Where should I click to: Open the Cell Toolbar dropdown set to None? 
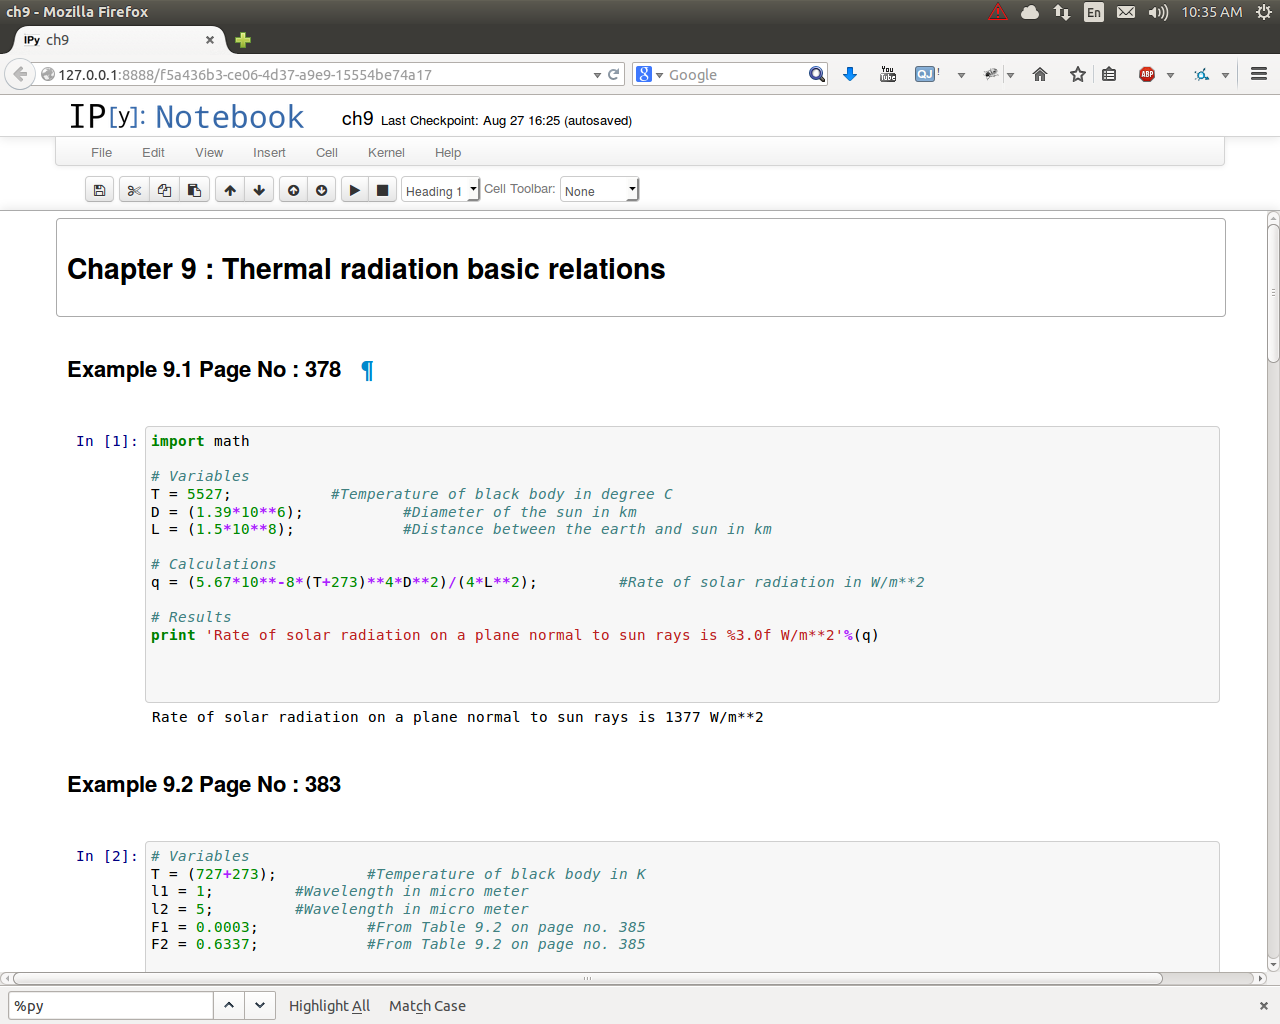pyautogui.click(x=599, y=190)
